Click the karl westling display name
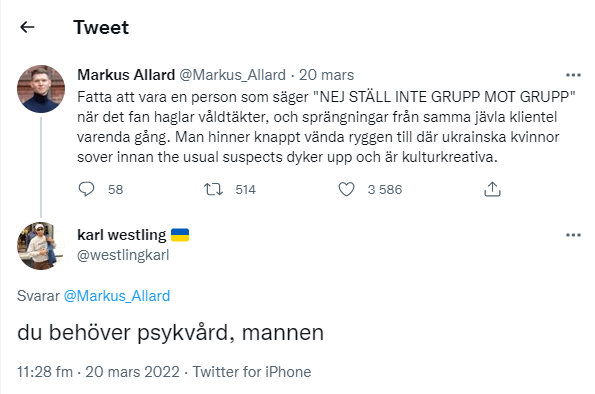 (122, 235)
